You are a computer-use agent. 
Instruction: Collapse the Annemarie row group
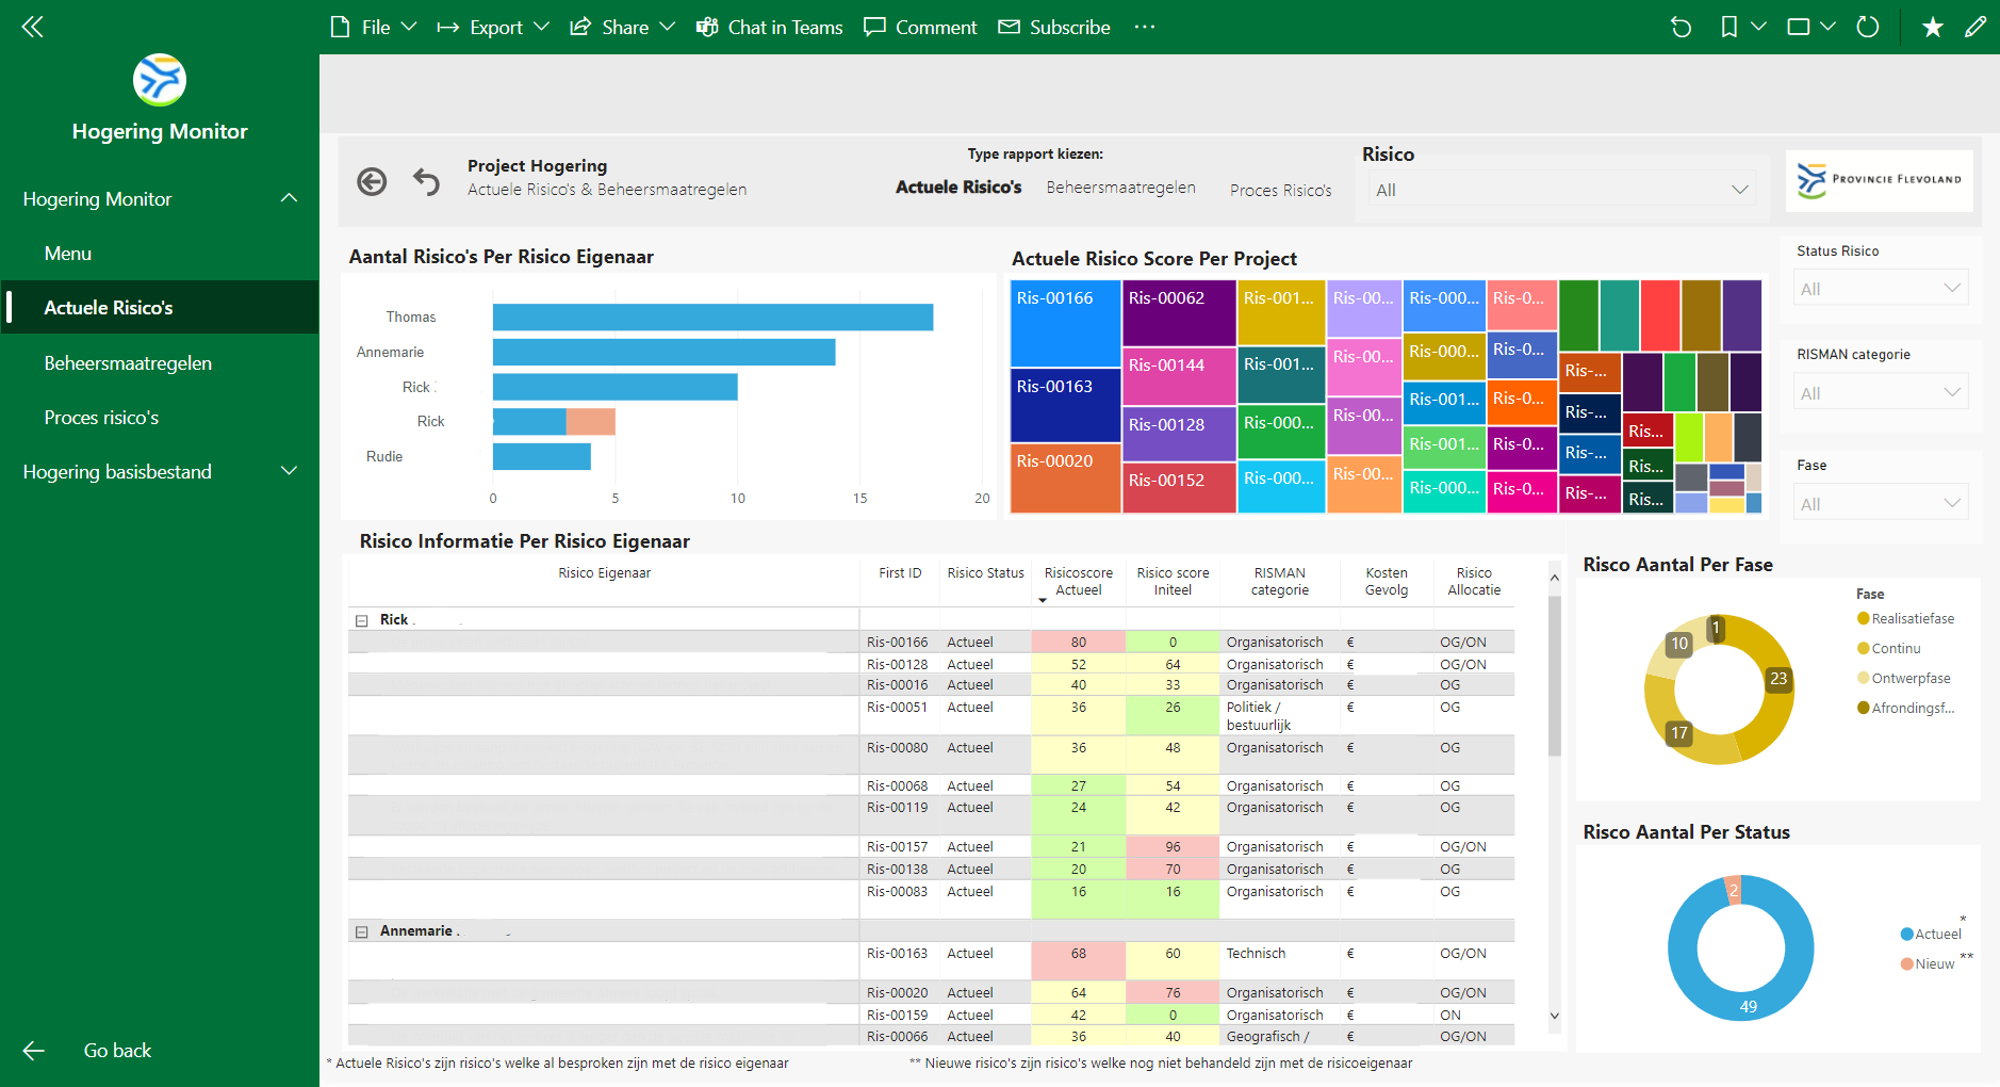[x=362, y=932]
